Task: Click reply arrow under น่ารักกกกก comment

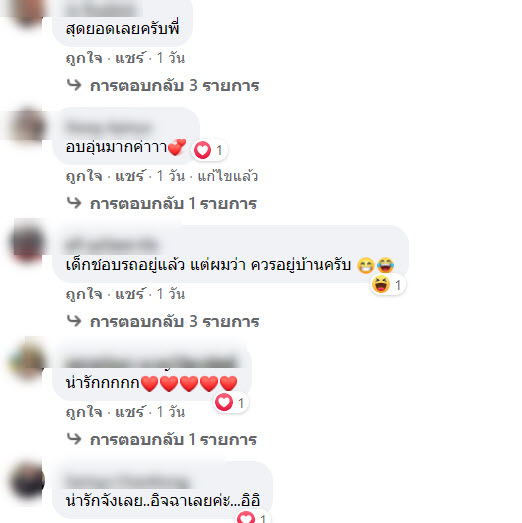Action: 74,439
